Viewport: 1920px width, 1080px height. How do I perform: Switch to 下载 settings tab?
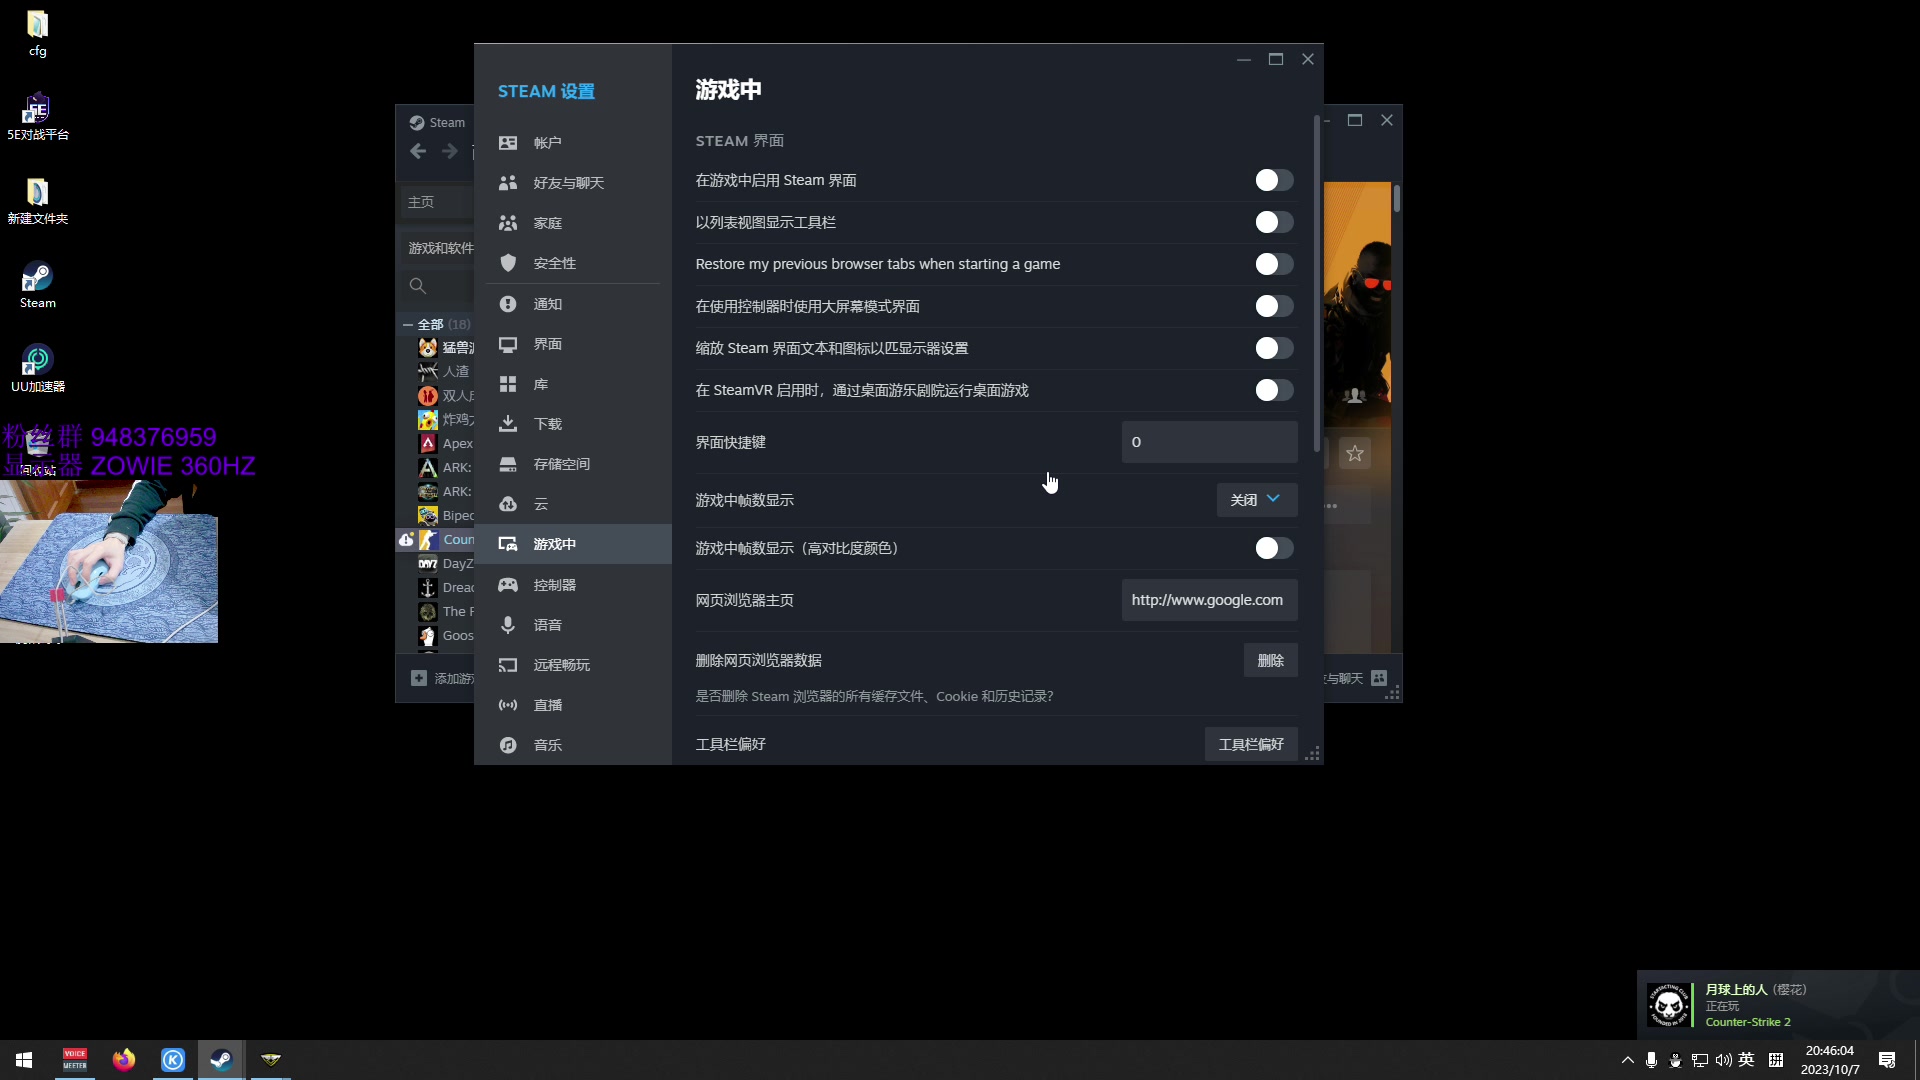click(x=573, y=424)
